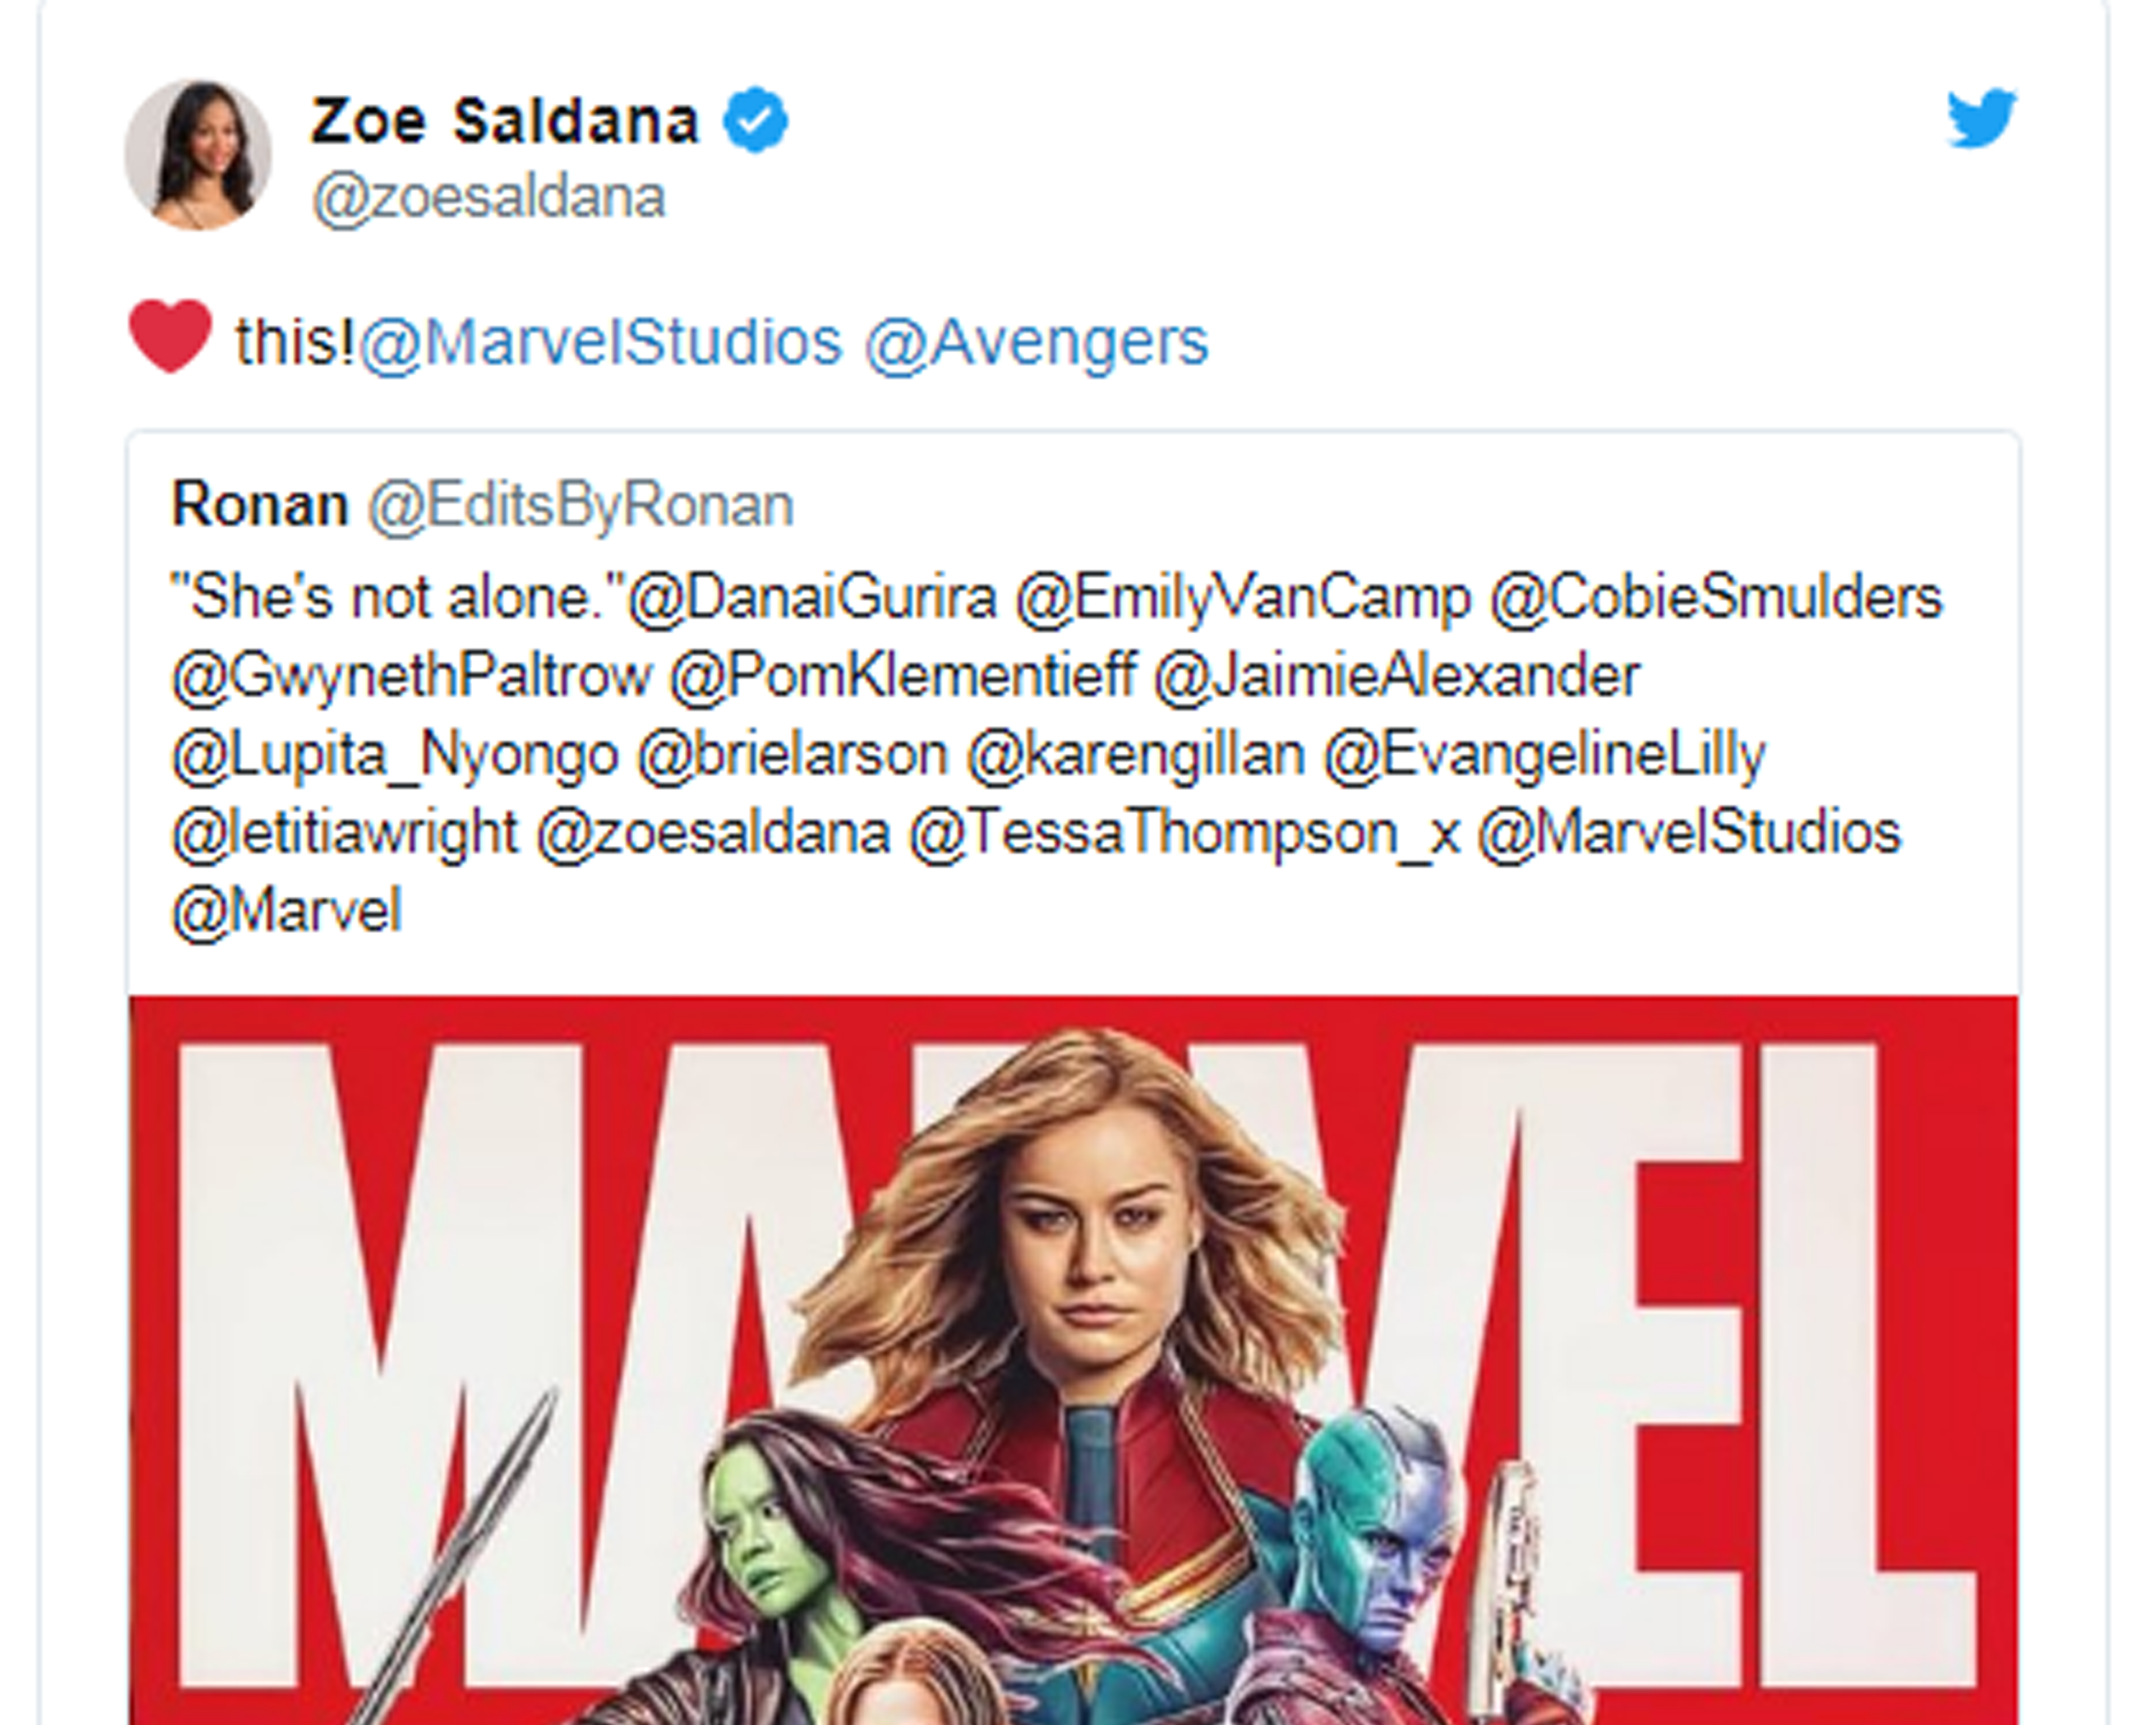Open Zoe Saldana's profile picture
This screenshot has height=1725, width=2156.
click(198, 155)
